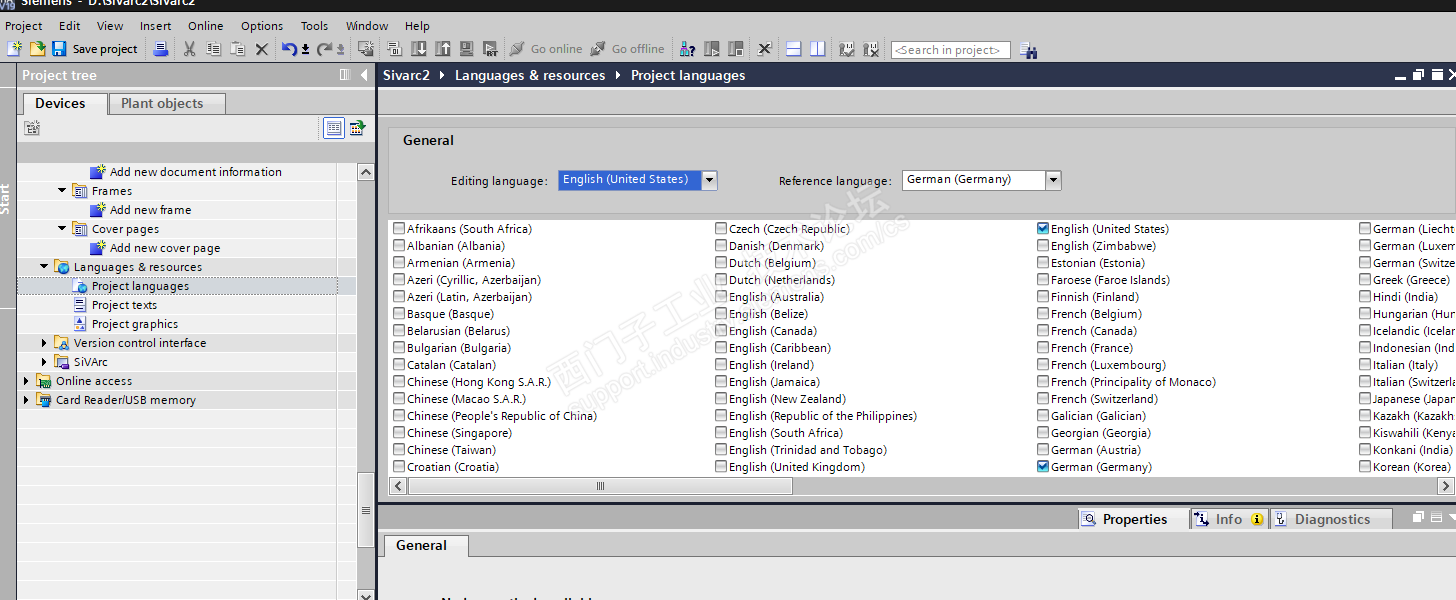Uncheck English (United States) checkbox
Image resolution: width=1456 pixels, height=600 pixels.
[1043, 229]
